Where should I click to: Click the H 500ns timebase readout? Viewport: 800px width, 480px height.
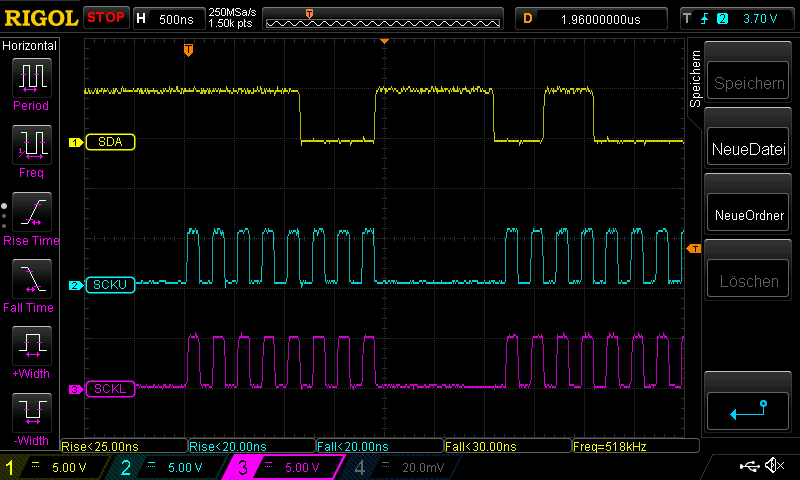[169, 19]
